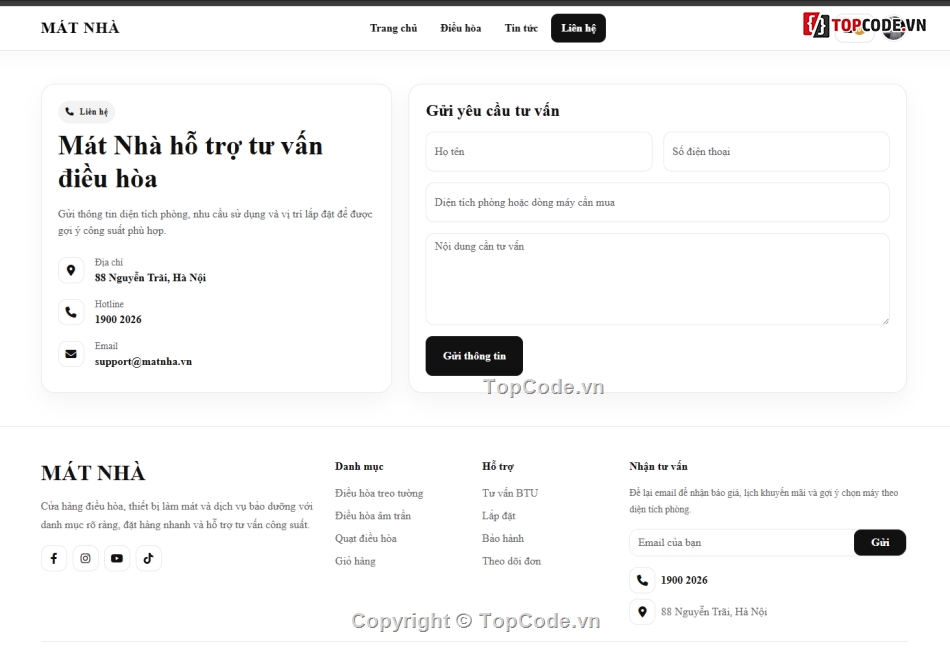Open the YouTube social icon
This screenshot has height=653, width=950.
tap(117, 559)
